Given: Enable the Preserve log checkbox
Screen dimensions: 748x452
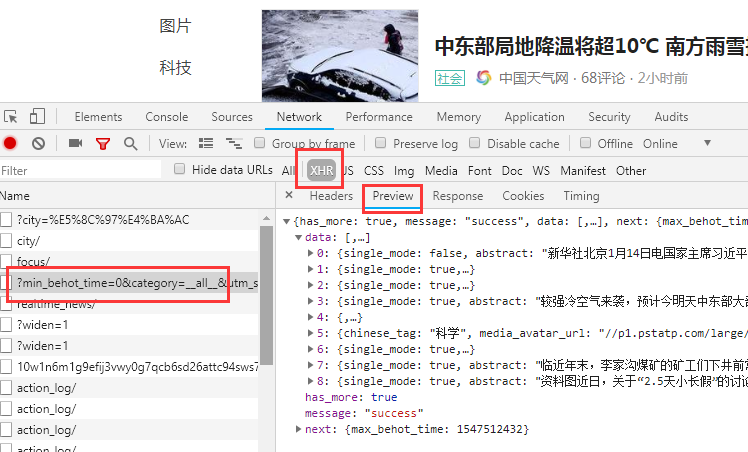Looking at the screenshot, I should [x=381, y=143].
